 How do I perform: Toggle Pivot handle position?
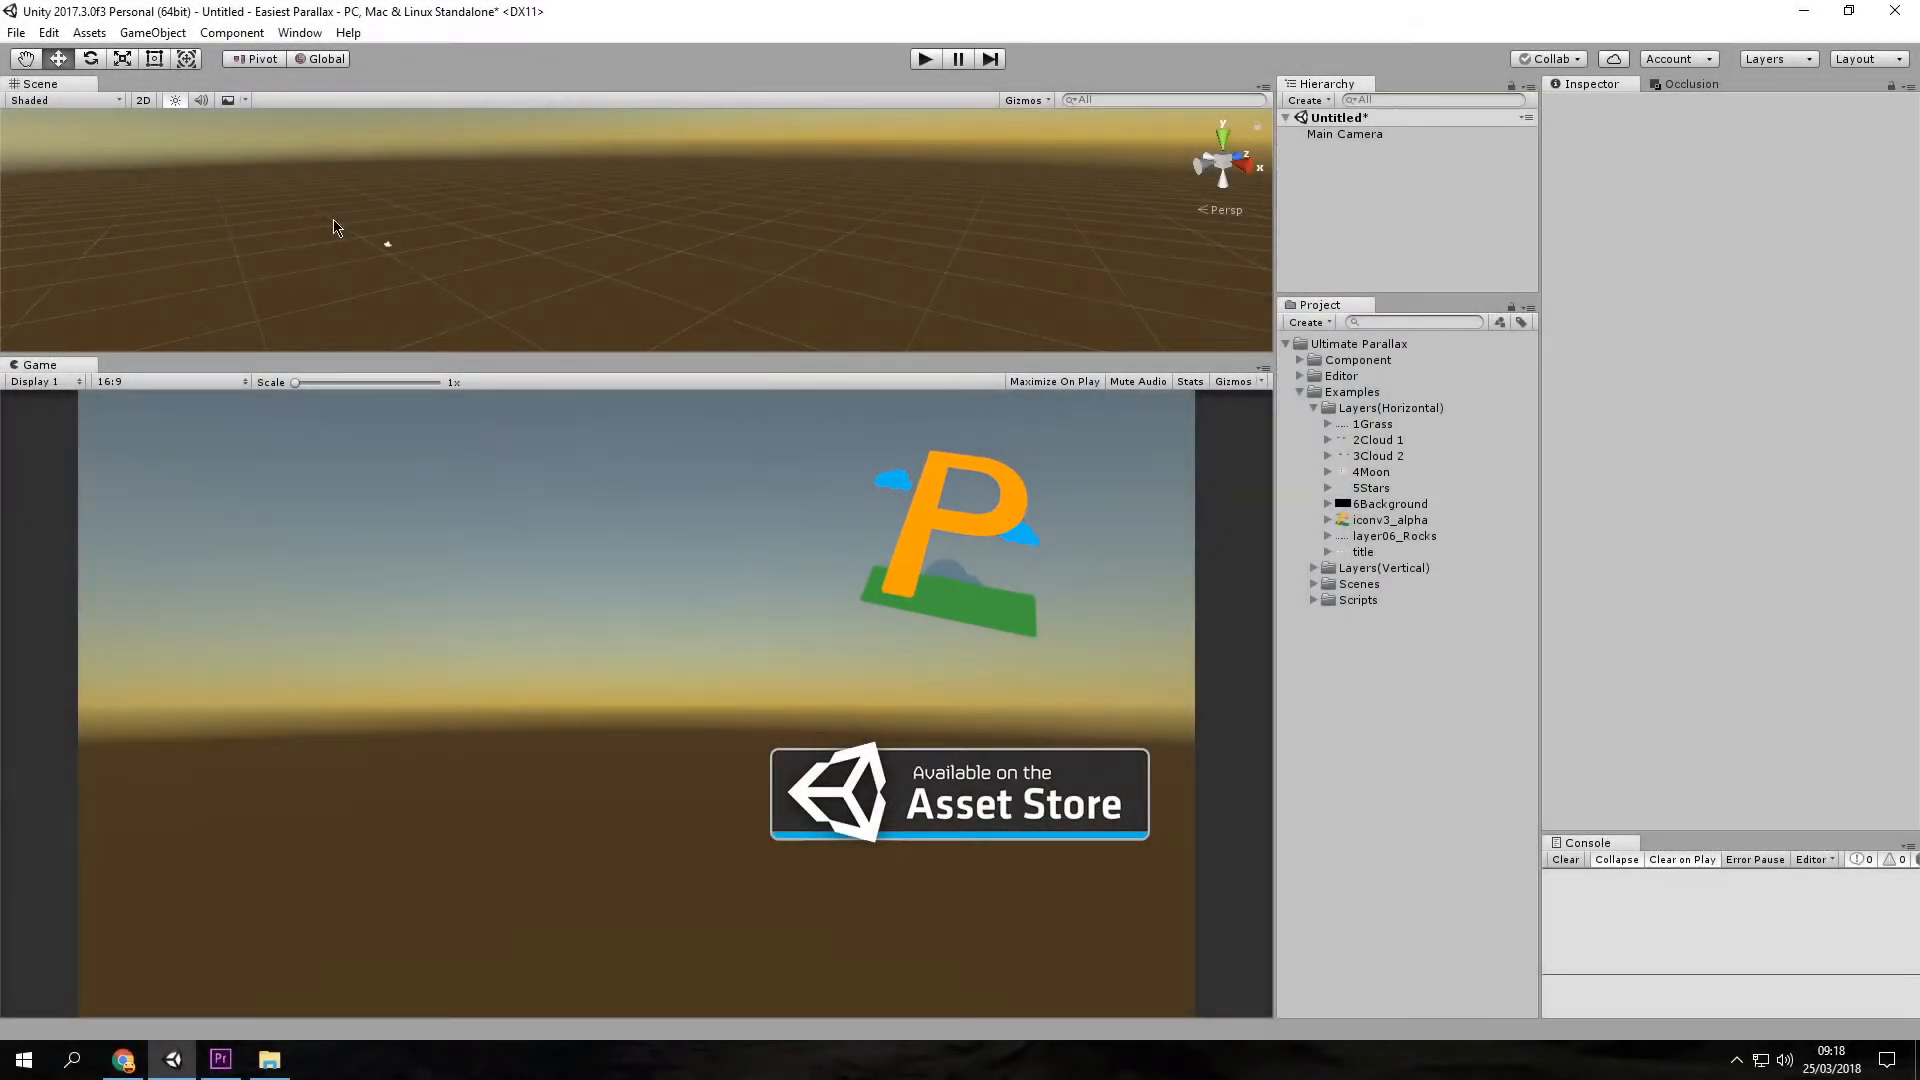[254, 59]
